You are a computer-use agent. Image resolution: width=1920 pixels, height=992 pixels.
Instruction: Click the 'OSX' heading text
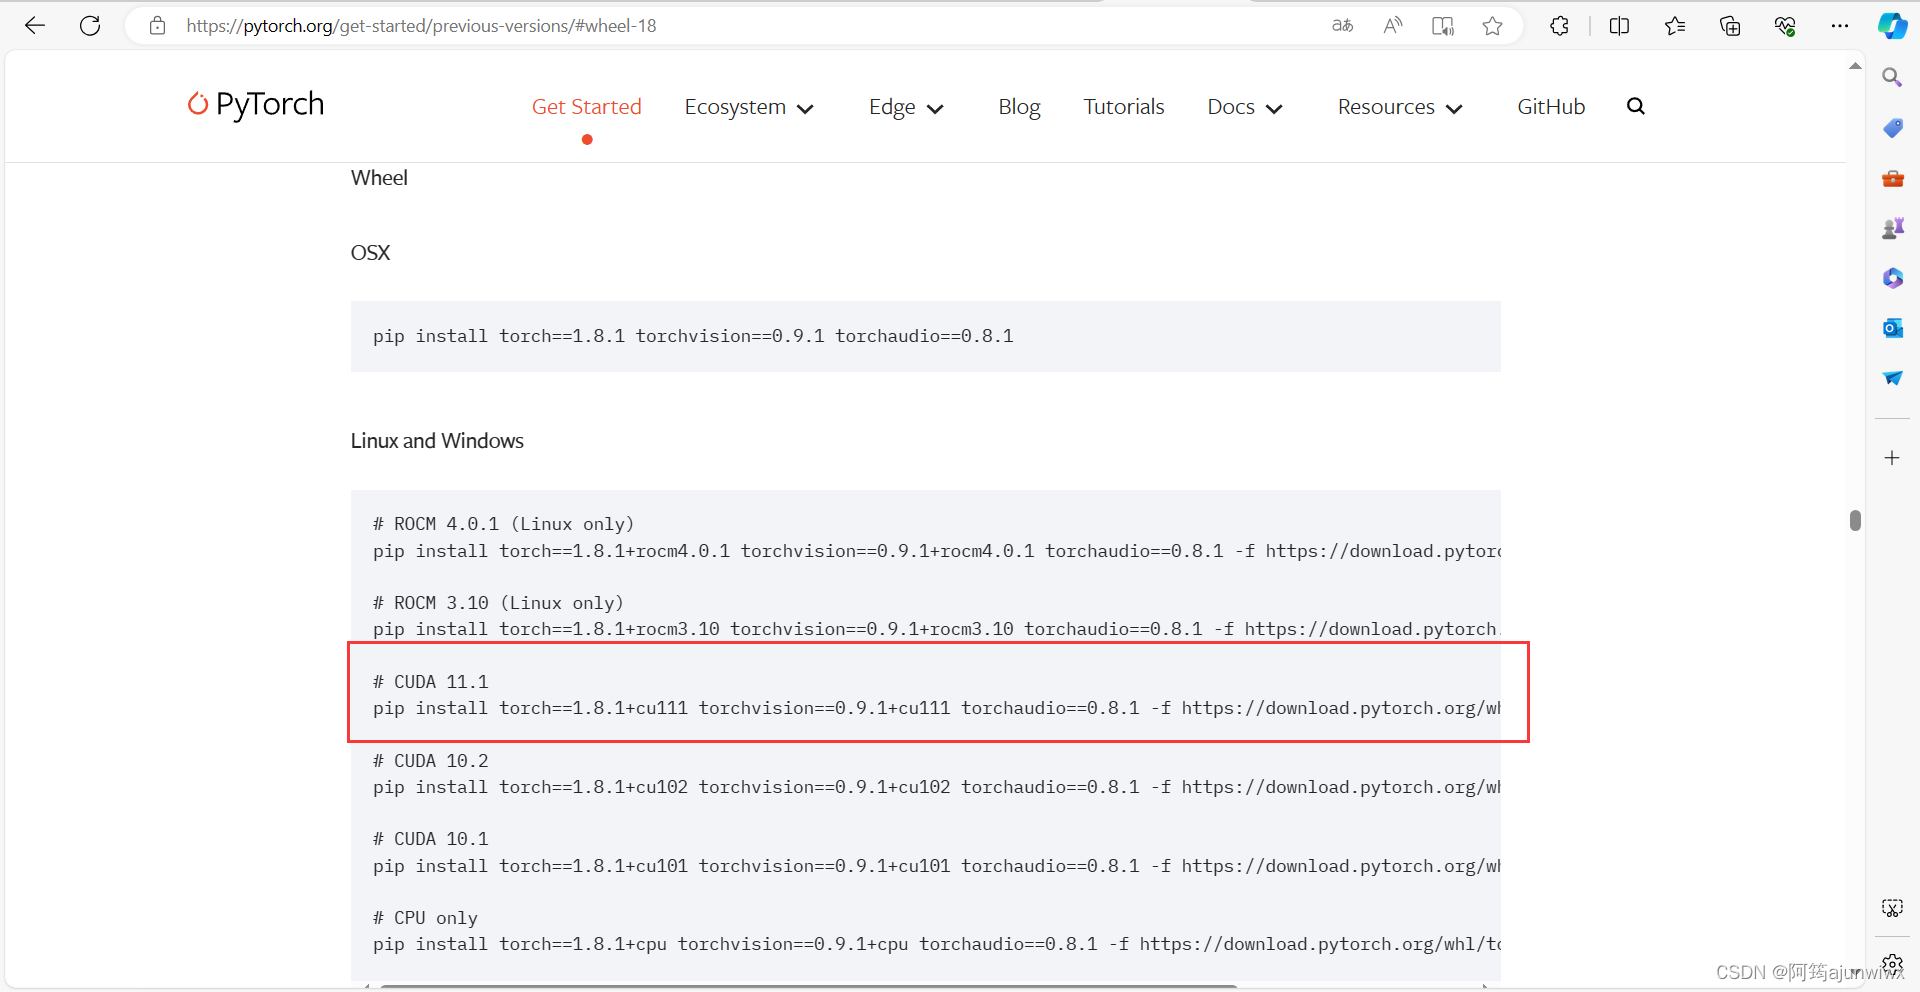[x=370, y=253]
